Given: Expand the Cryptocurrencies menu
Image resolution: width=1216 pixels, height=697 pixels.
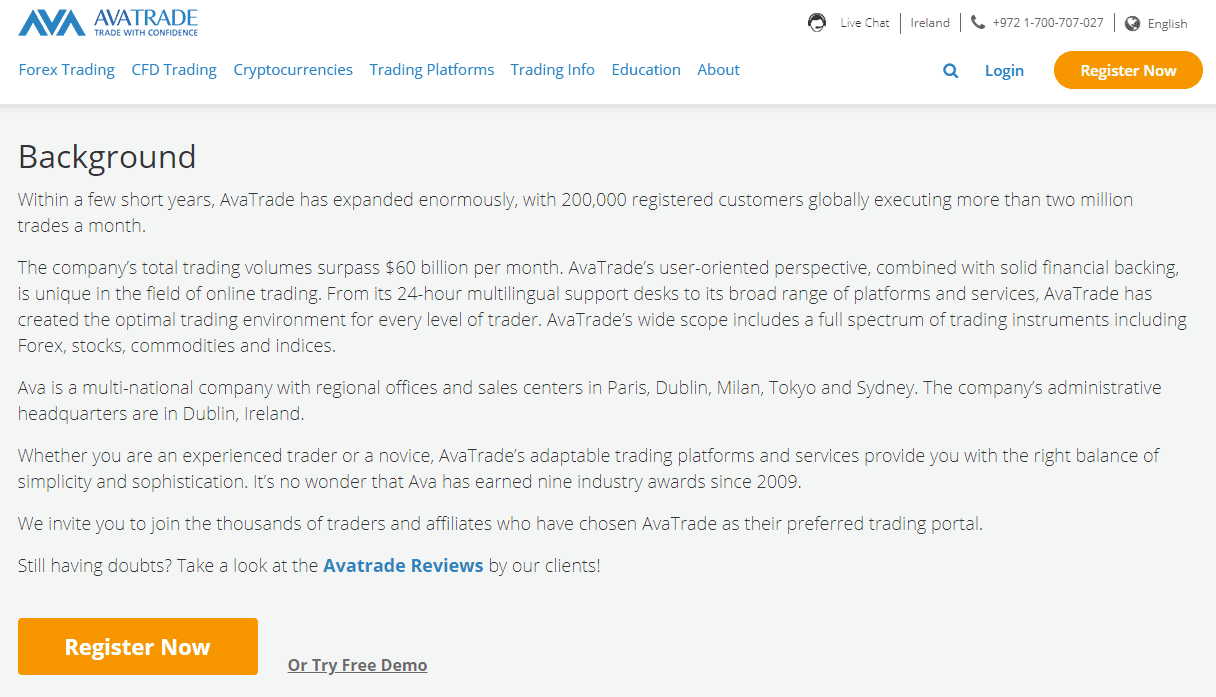Looking at the screenshot, I should 293,70.
